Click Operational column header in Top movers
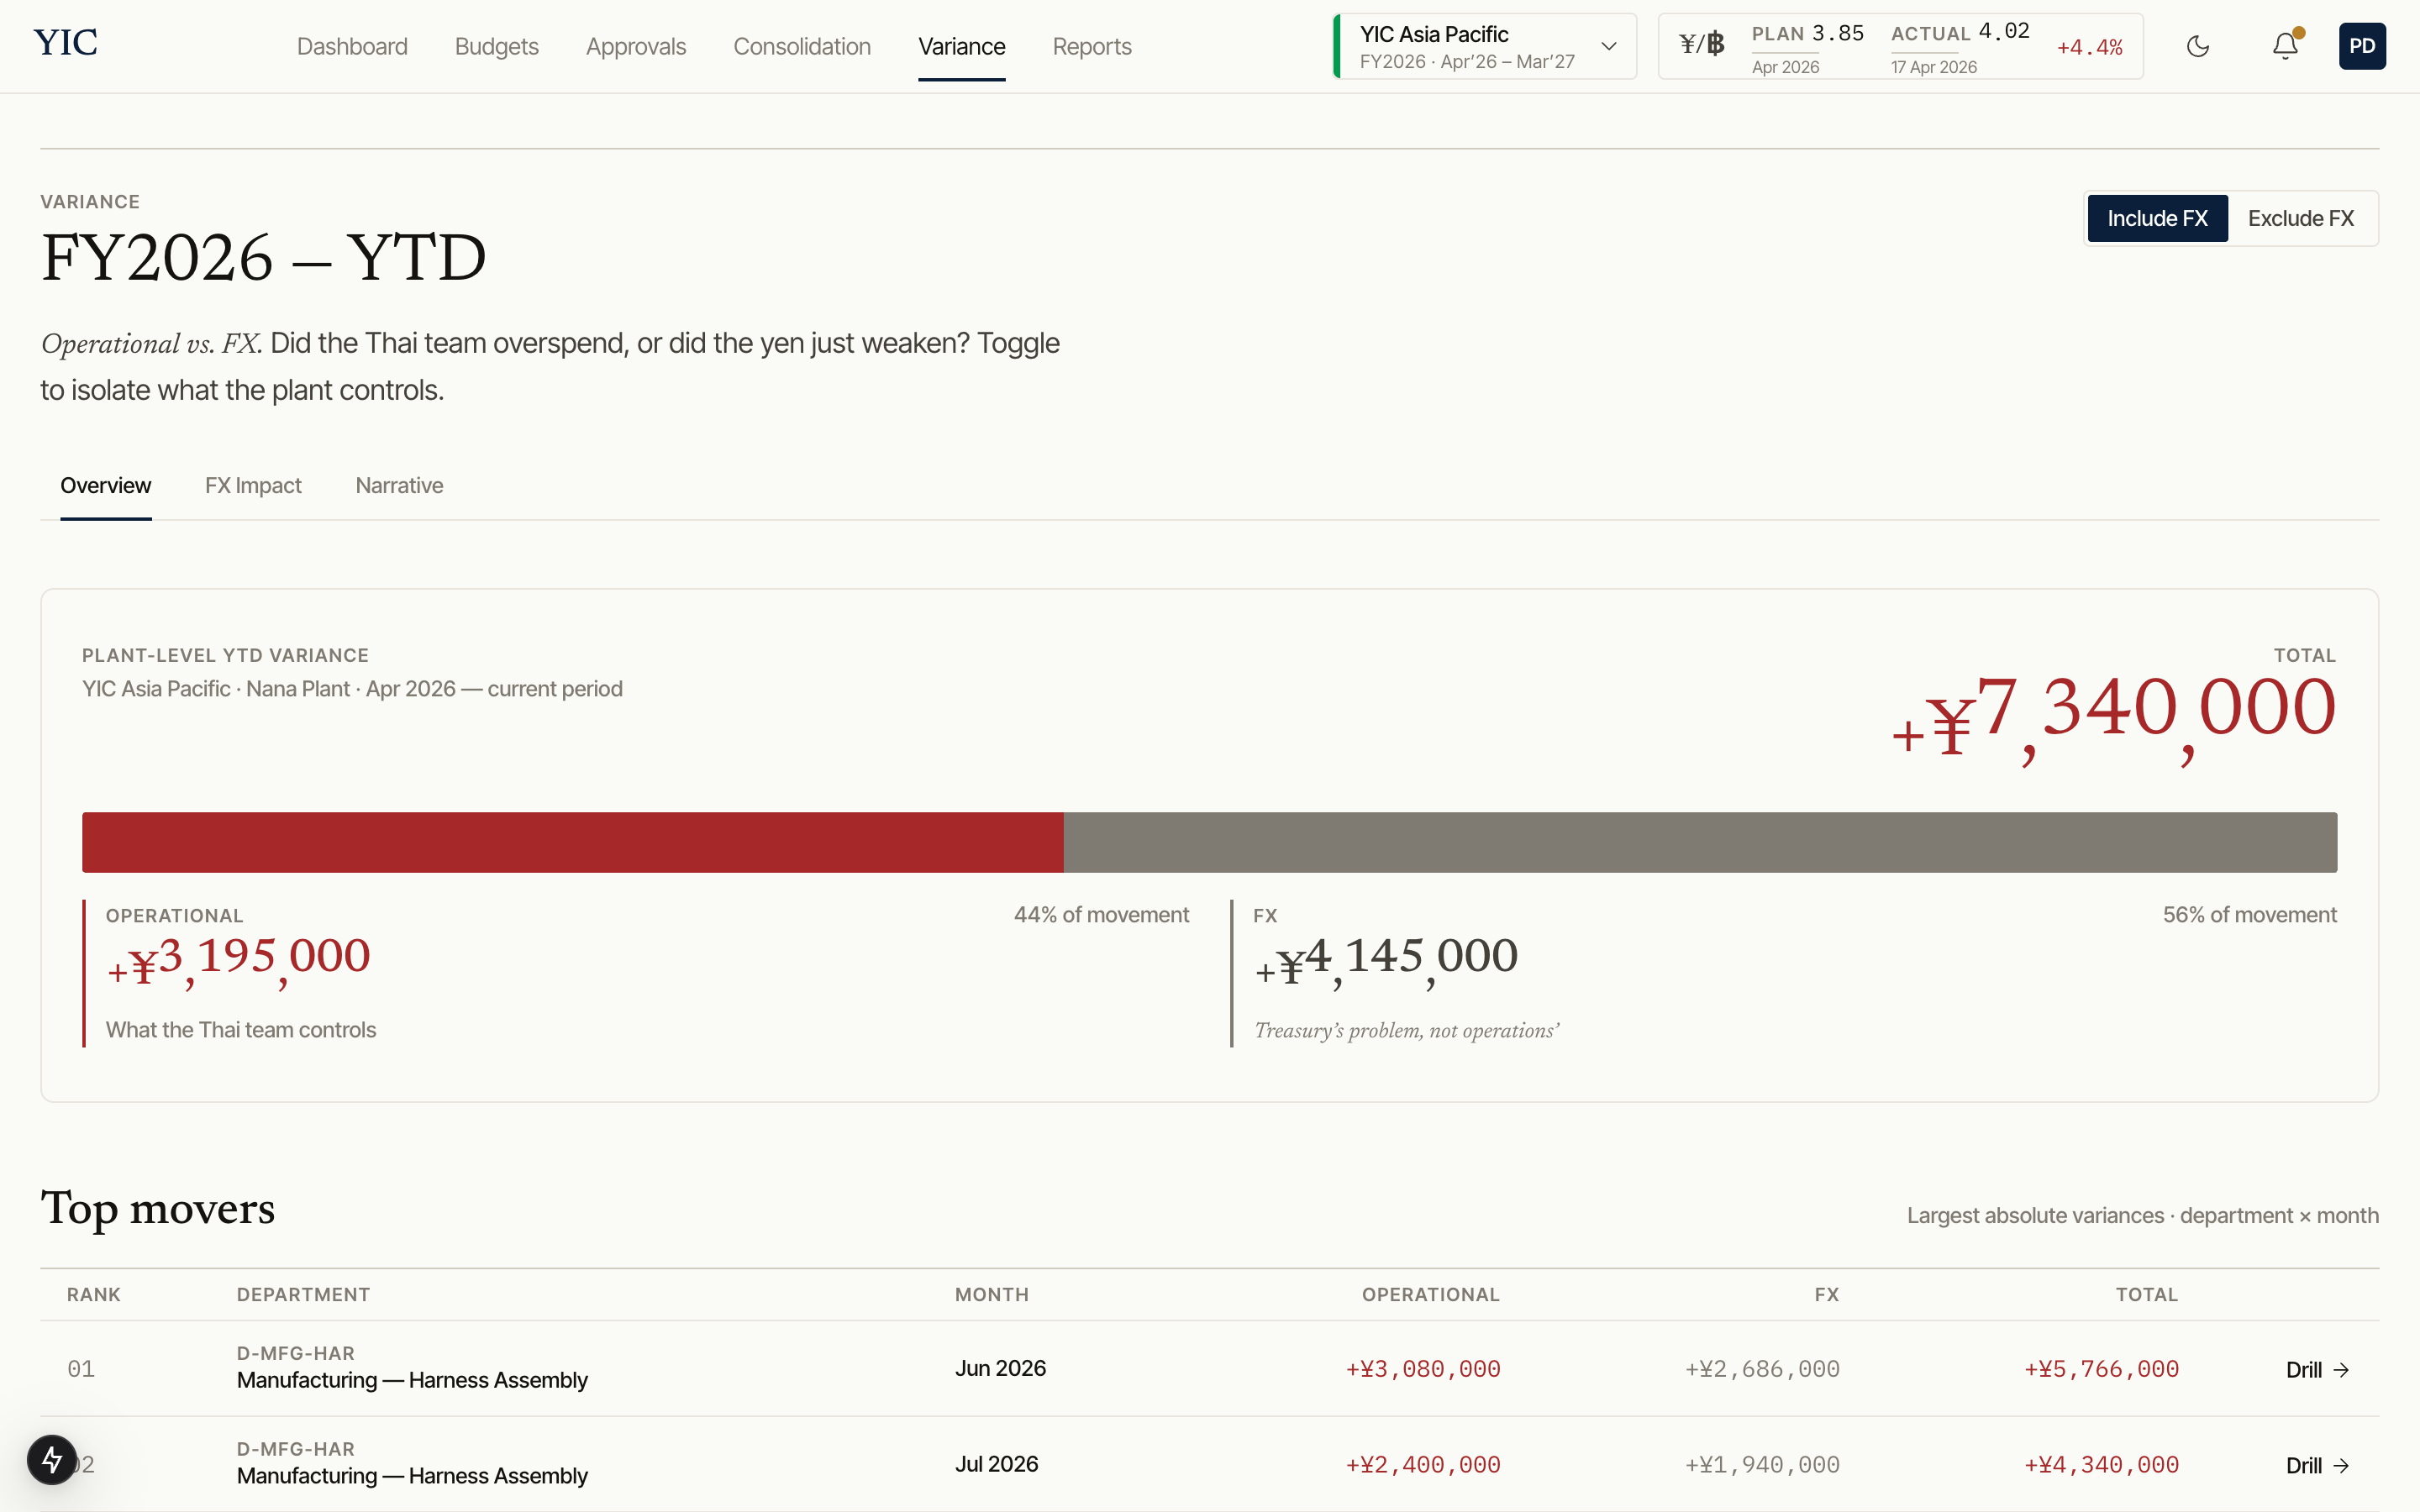2420x1512 pixels. [1430, 1295]
